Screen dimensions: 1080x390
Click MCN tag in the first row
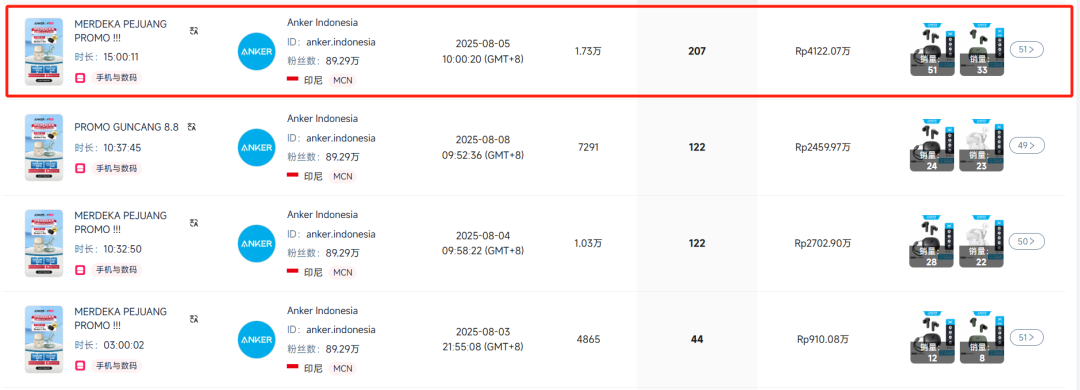[342, 80]
